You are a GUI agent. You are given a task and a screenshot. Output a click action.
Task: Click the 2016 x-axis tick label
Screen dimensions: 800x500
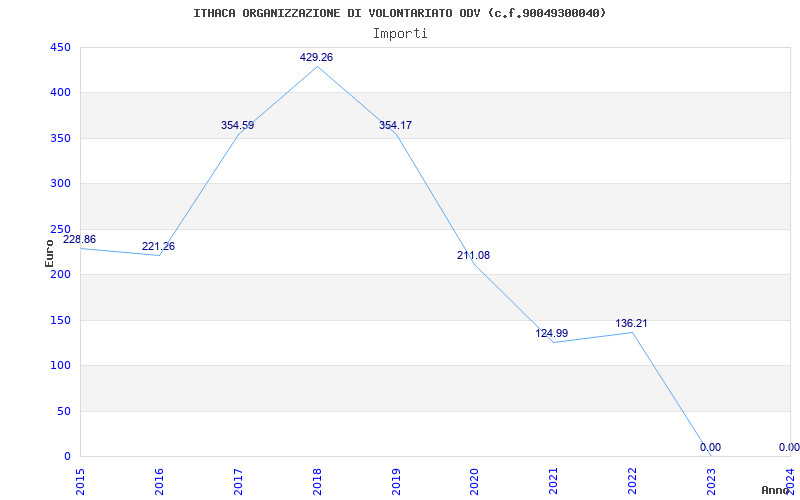coord(159,482)
